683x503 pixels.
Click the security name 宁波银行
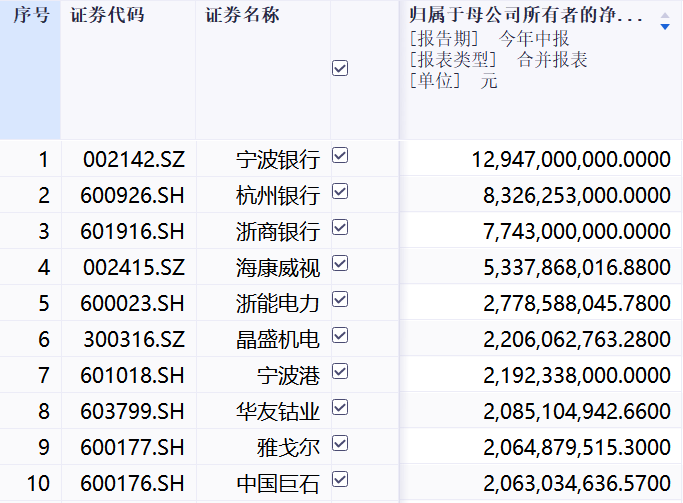(278, 160)
